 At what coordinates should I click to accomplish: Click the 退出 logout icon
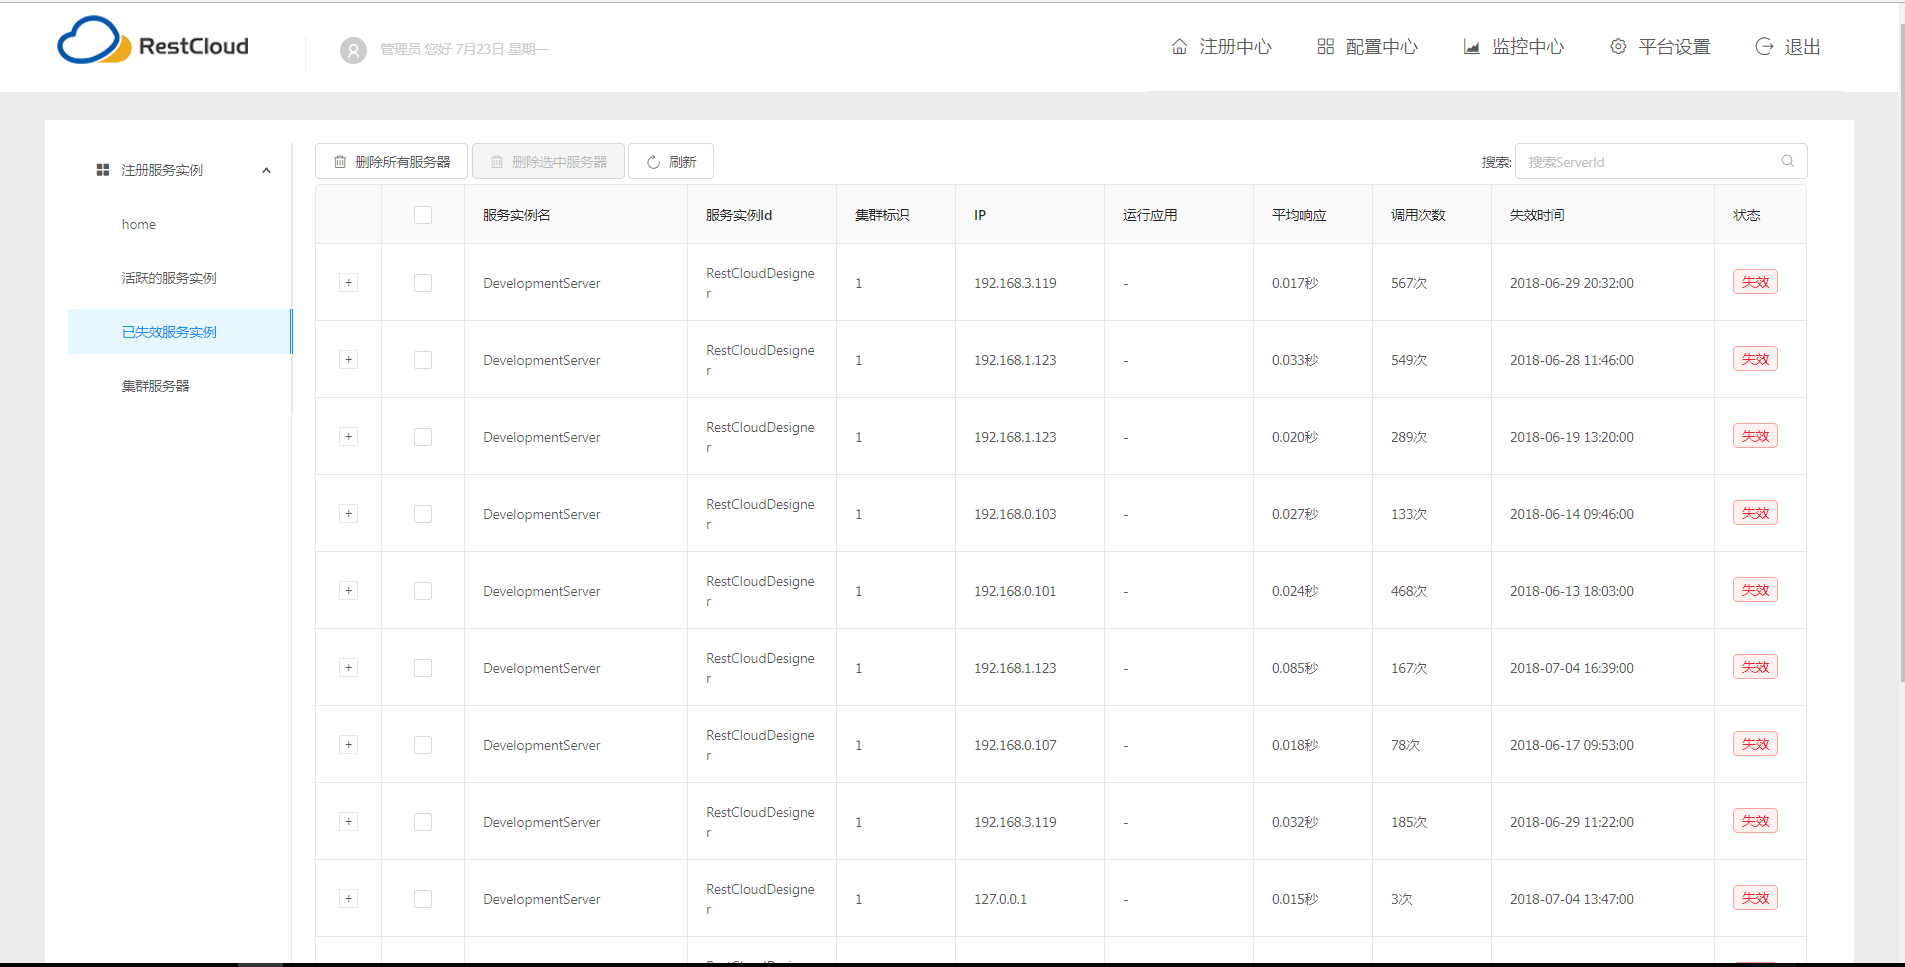(1764, 47)
